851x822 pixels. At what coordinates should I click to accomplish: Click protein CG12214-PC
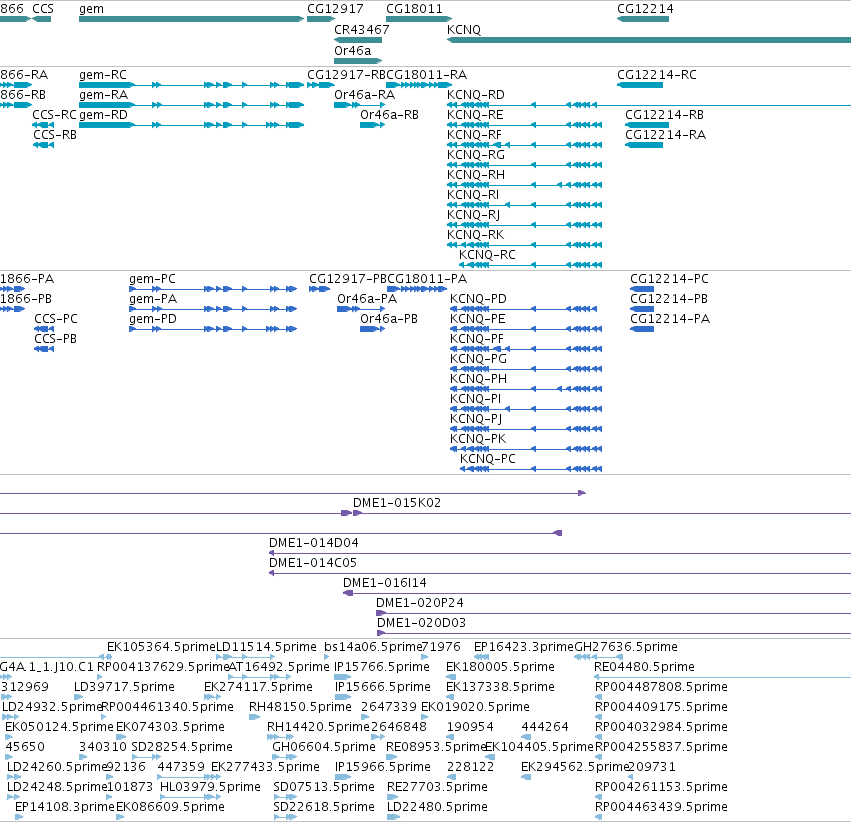(x=642, y=289)
